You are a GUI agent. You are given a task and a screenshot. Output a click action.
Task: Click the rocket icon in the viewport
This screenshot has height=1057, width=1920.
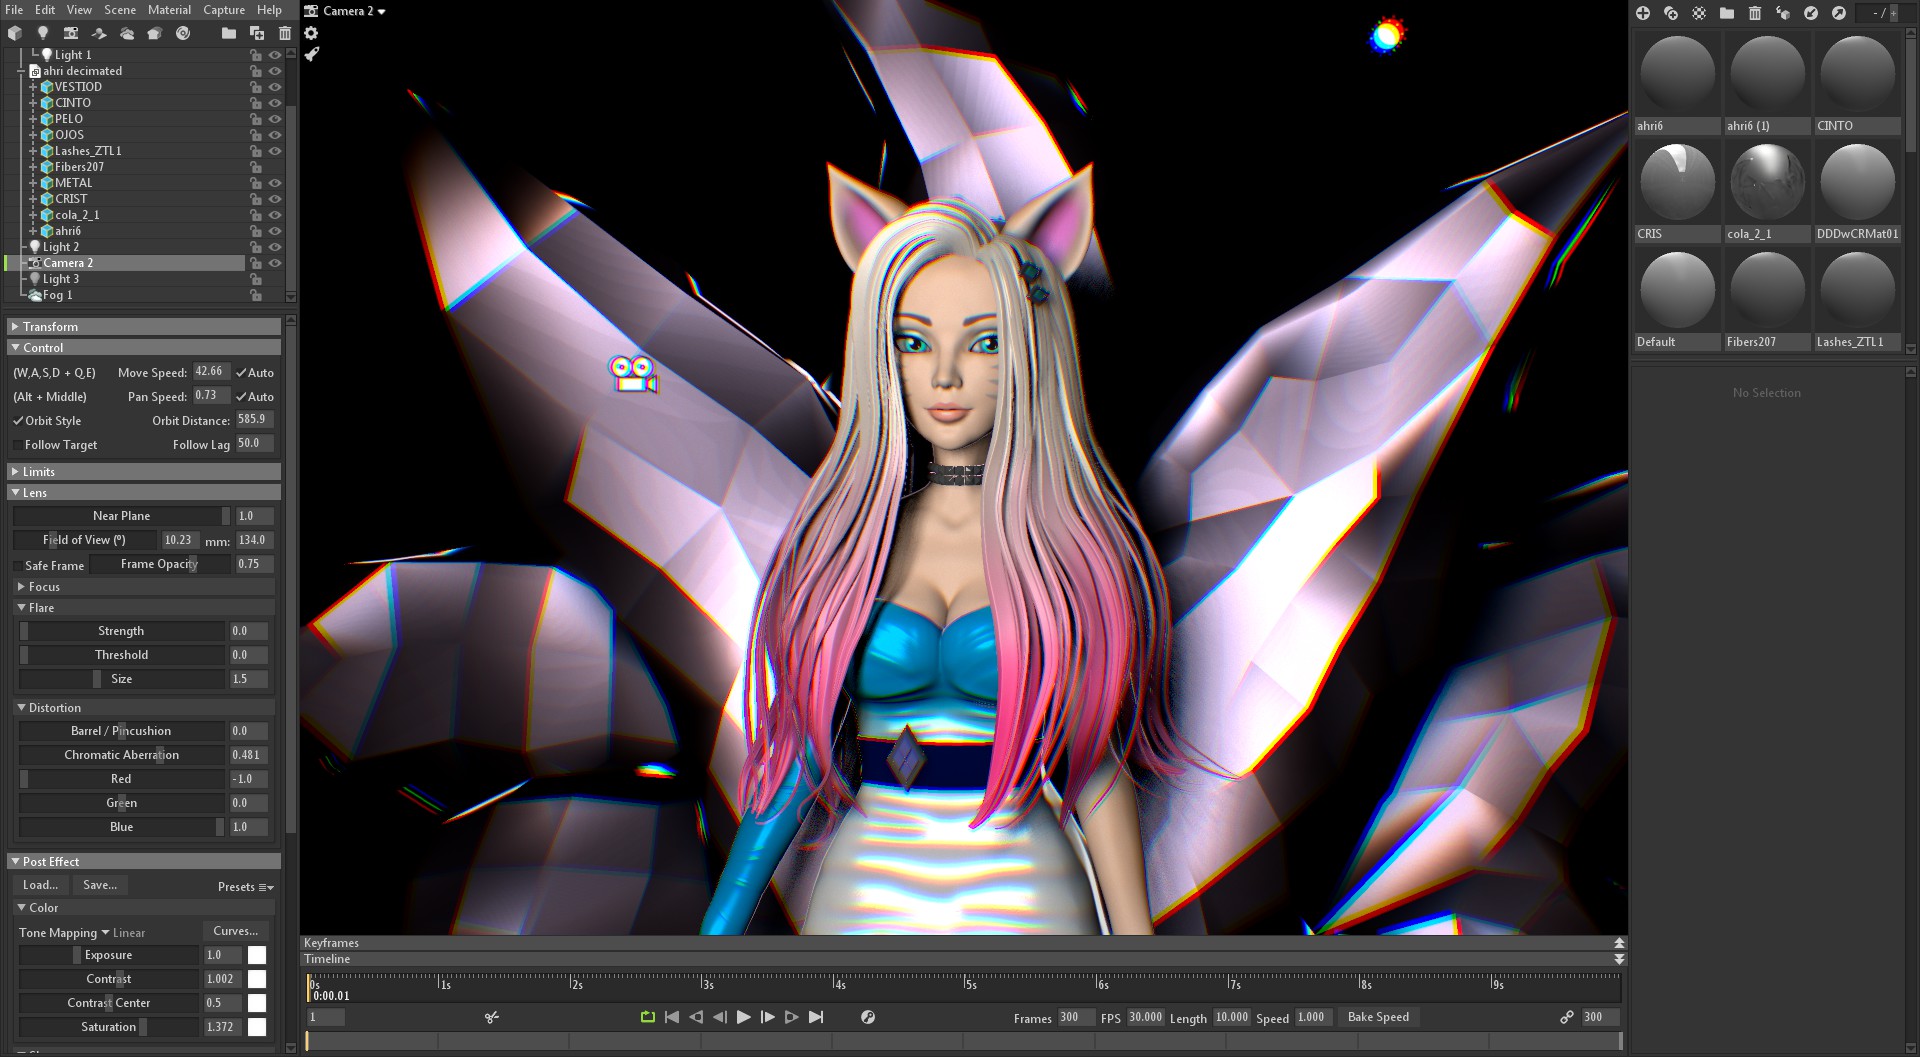(312, 54)
